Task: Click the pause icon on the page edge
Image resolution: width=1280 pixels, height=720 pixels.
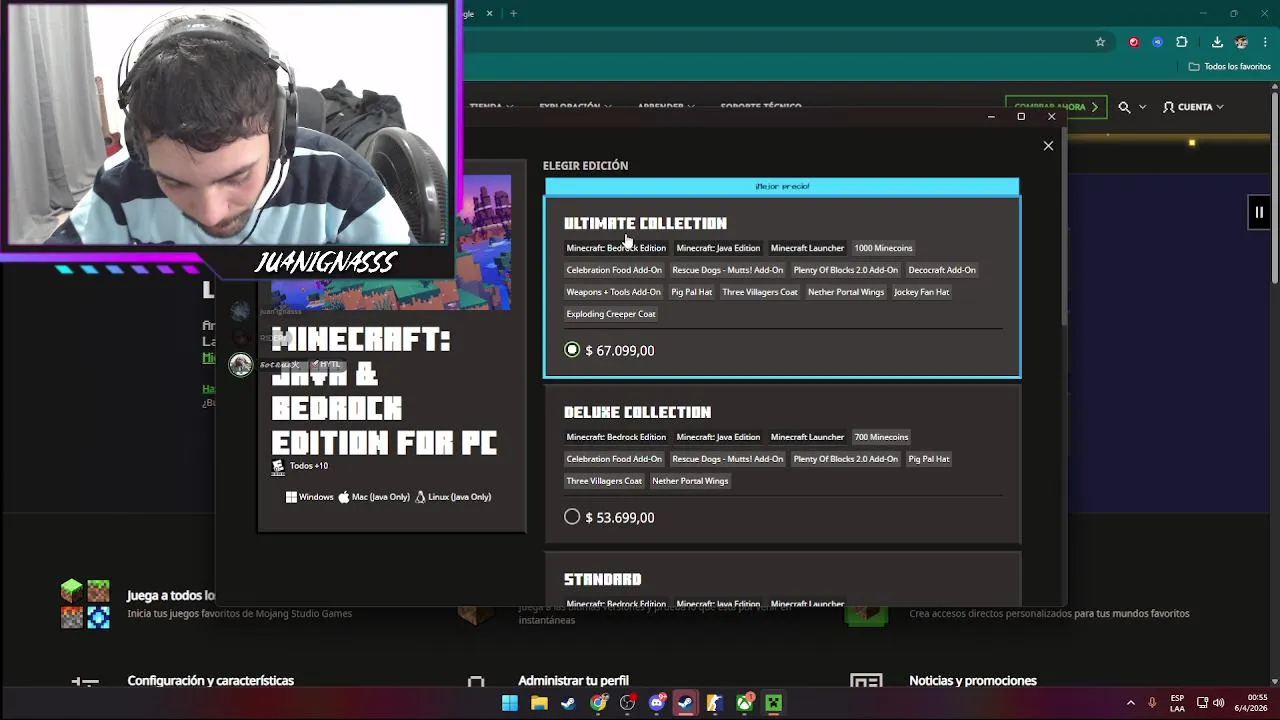Action: 1259,212
